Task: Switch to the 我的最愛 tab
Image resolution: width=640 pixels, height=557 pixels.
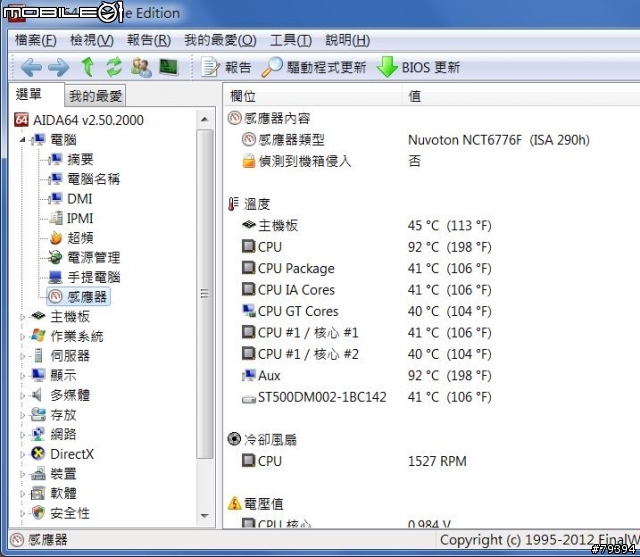Action: coord(95,96)
